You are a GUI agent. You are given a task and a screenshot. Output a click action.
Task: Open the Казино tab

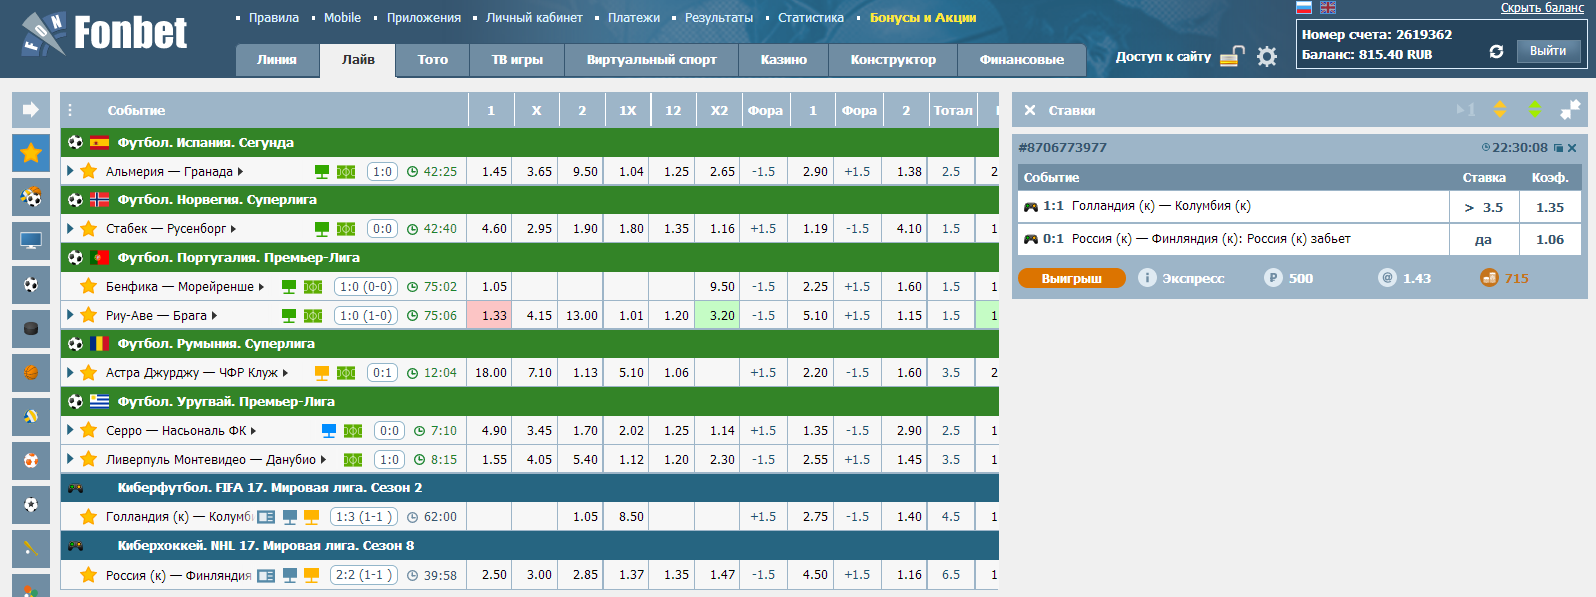(x=784, y=60)
